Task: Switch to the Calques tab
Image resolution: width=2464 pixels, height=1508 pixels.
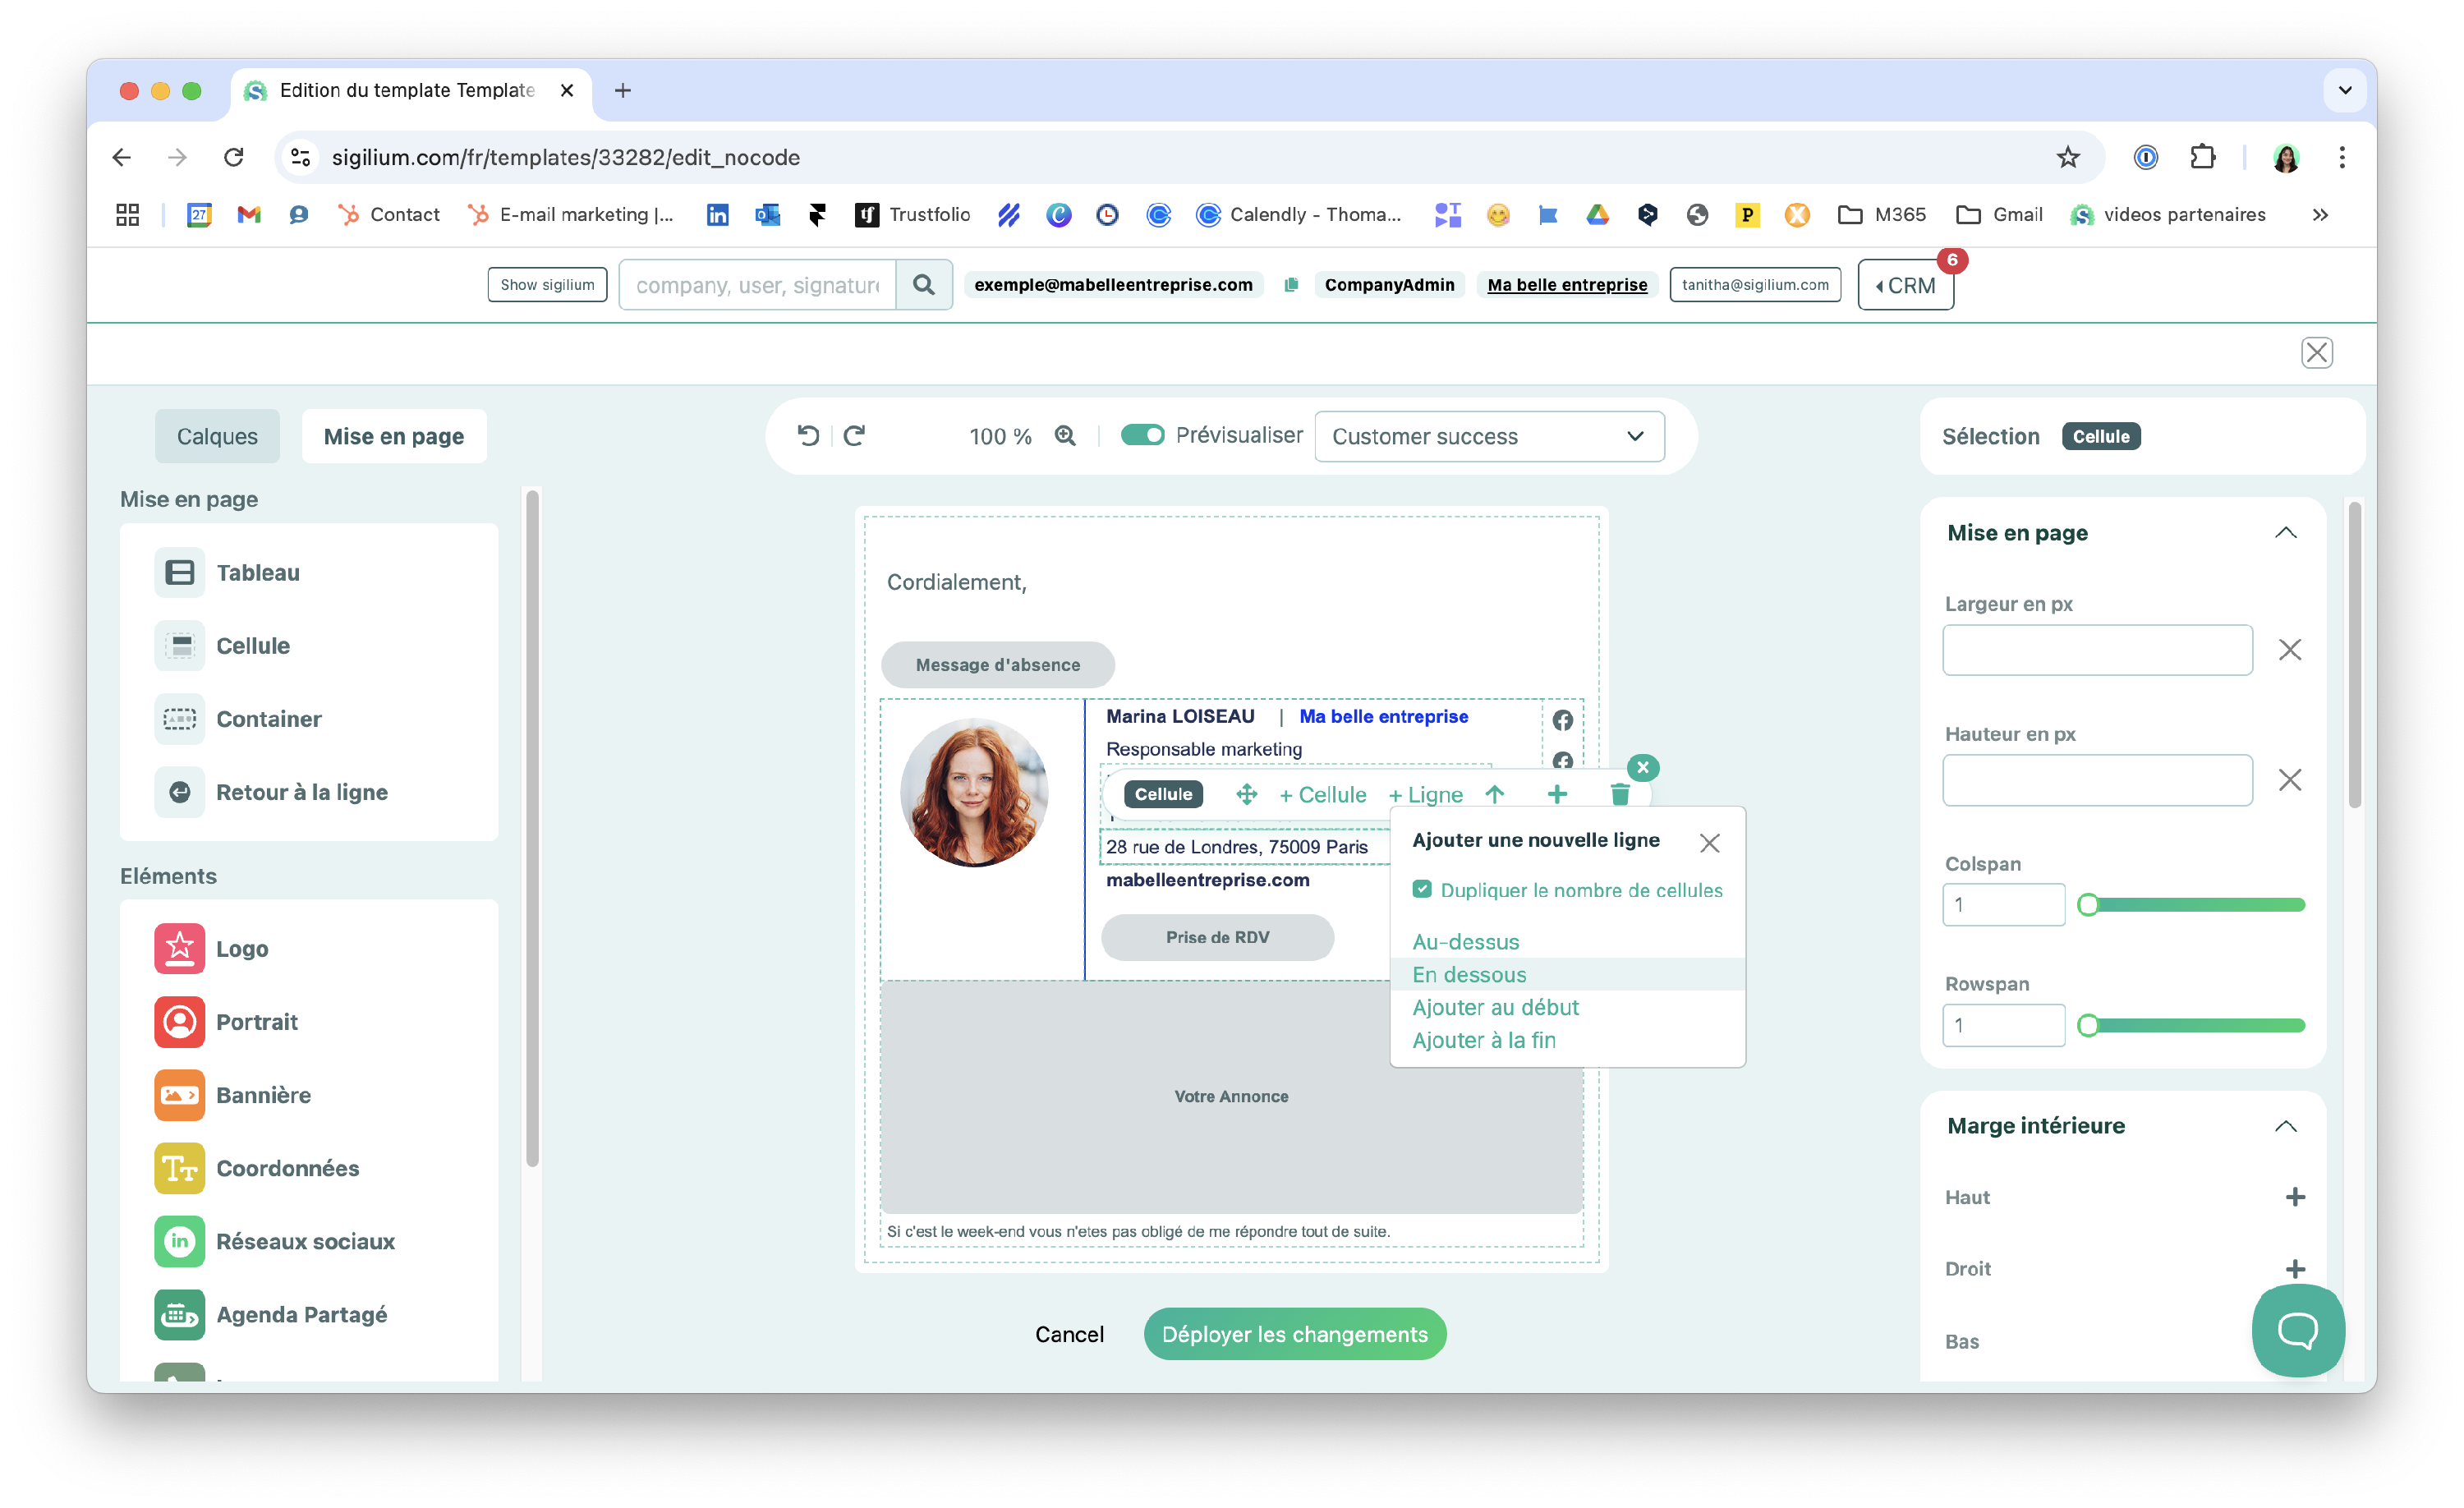Action: 217,437
